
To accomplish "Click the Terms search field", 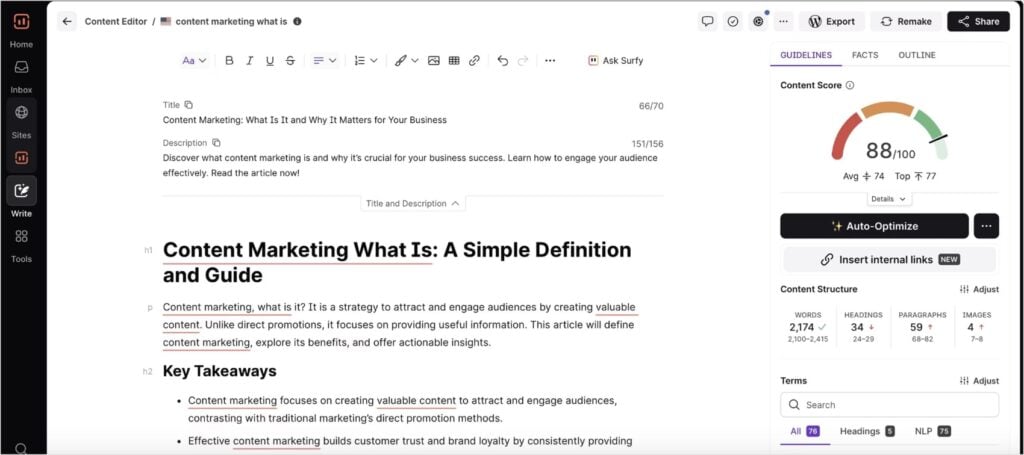I will pyautogui.click(x=889, y=405).
